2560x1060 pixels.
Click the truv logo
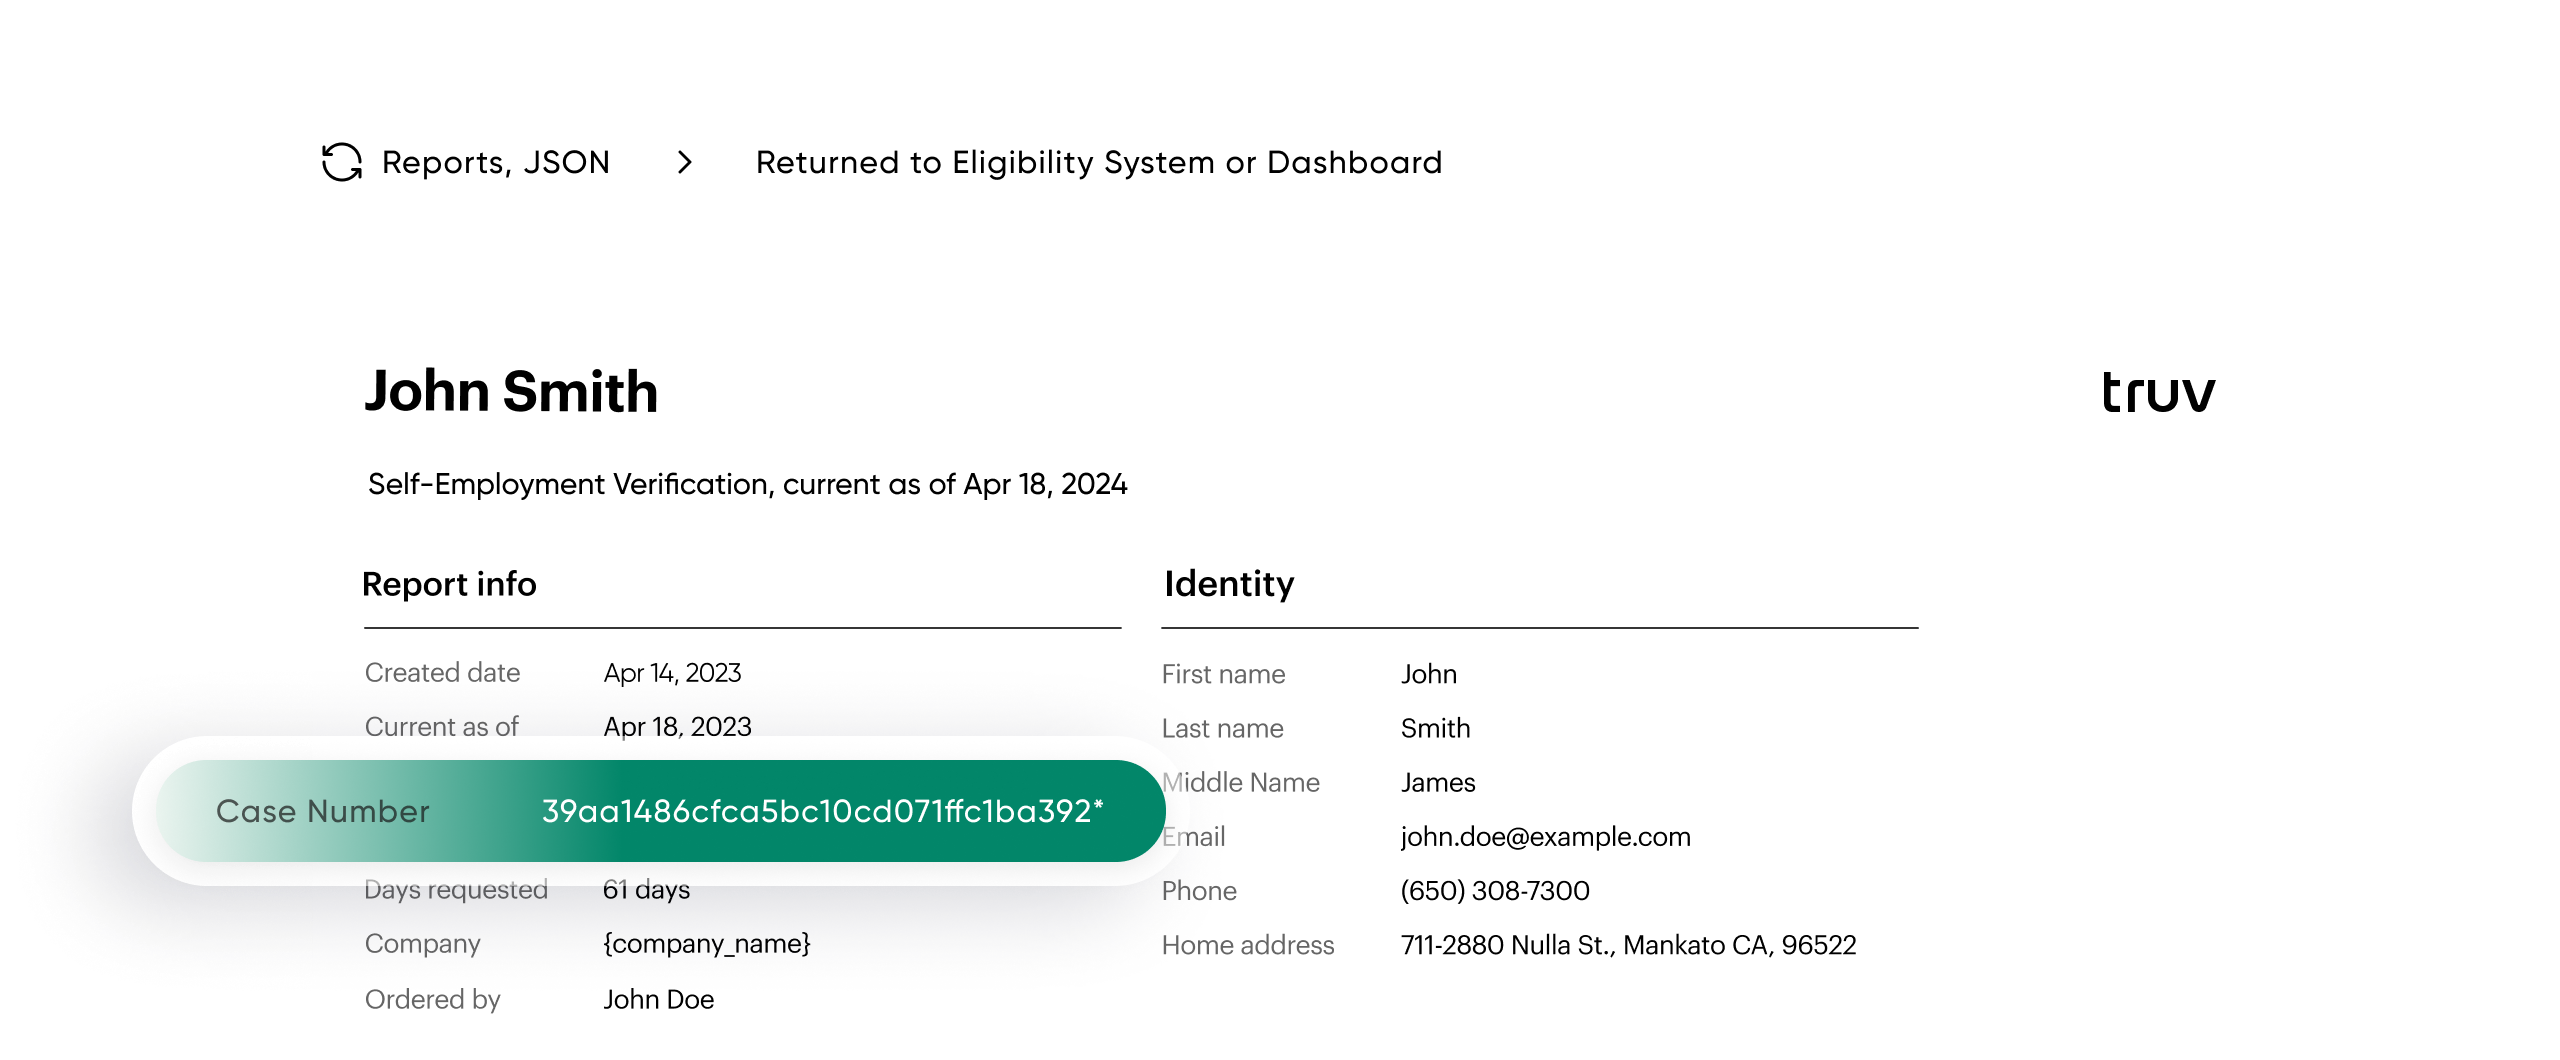click(x=2158, y=391)
